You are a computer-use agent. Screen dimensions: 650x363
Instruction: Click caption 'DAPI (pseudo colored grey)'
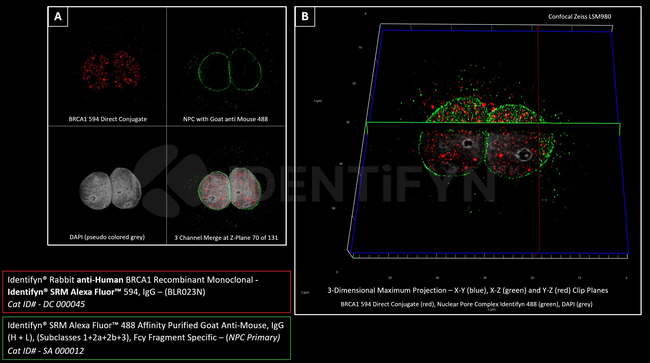pos(107,237)
